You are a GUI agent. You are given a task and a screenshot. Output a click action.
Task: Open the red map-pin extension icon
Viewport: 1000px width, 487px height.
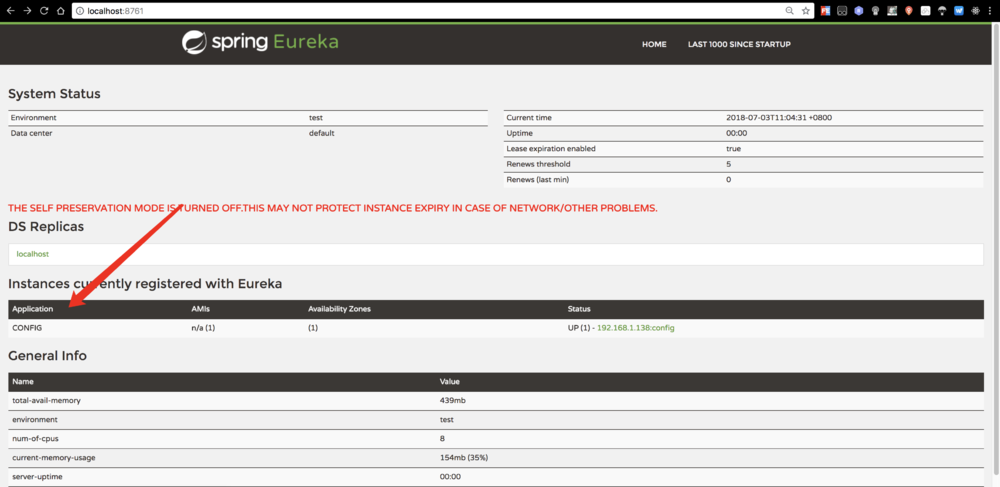tap(909, 11)
